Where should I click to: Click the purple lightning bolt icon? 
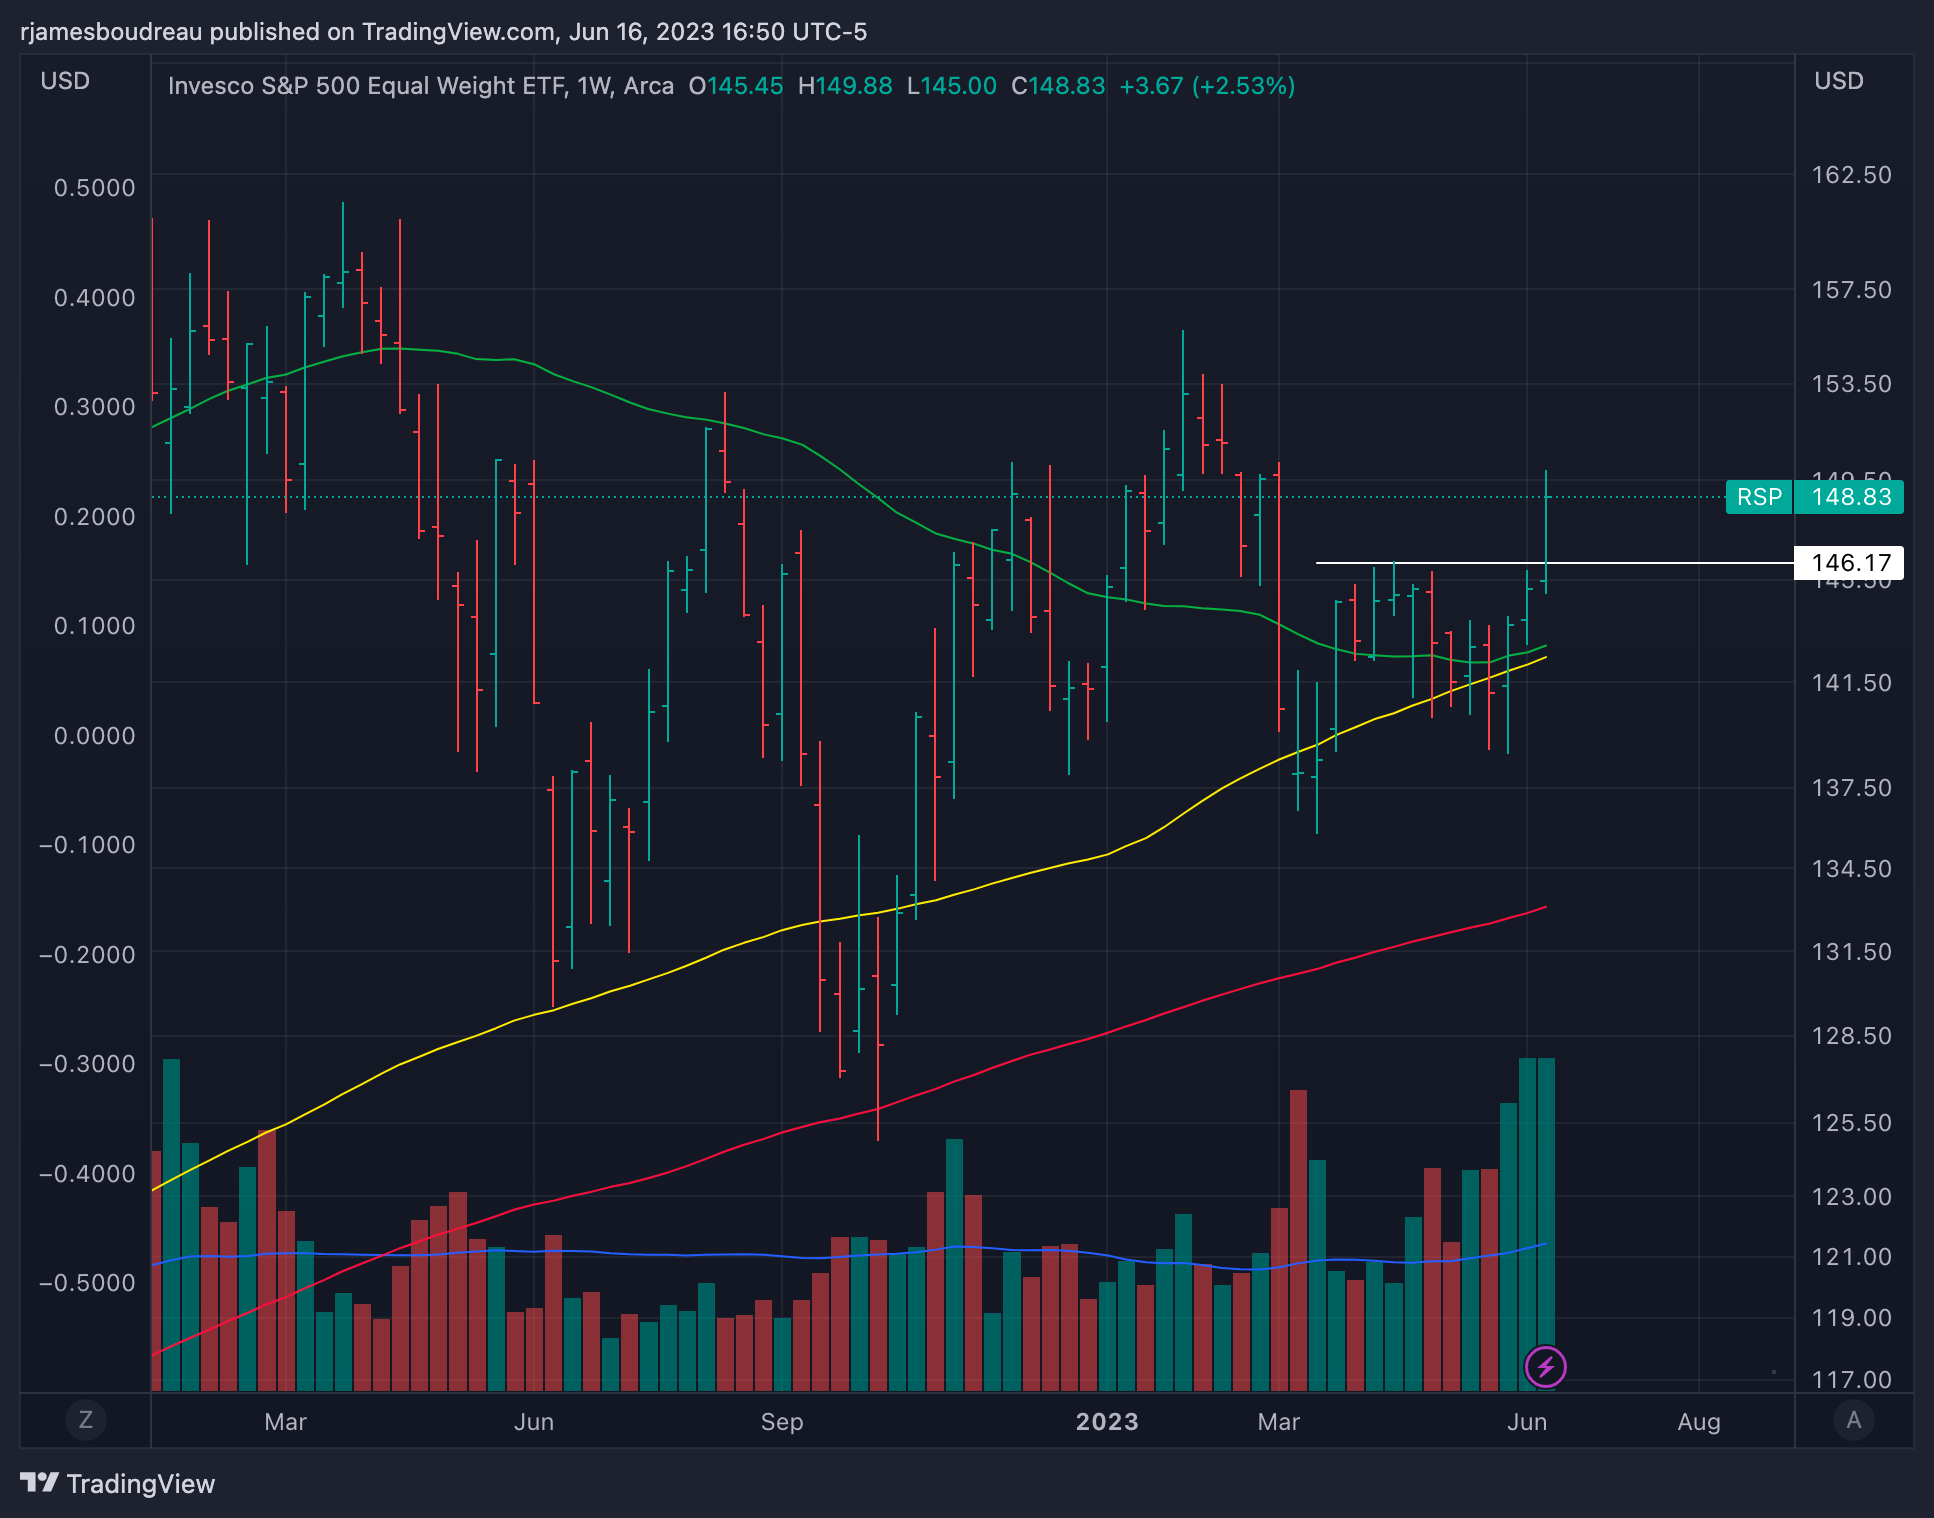tap(1545, 1366)
